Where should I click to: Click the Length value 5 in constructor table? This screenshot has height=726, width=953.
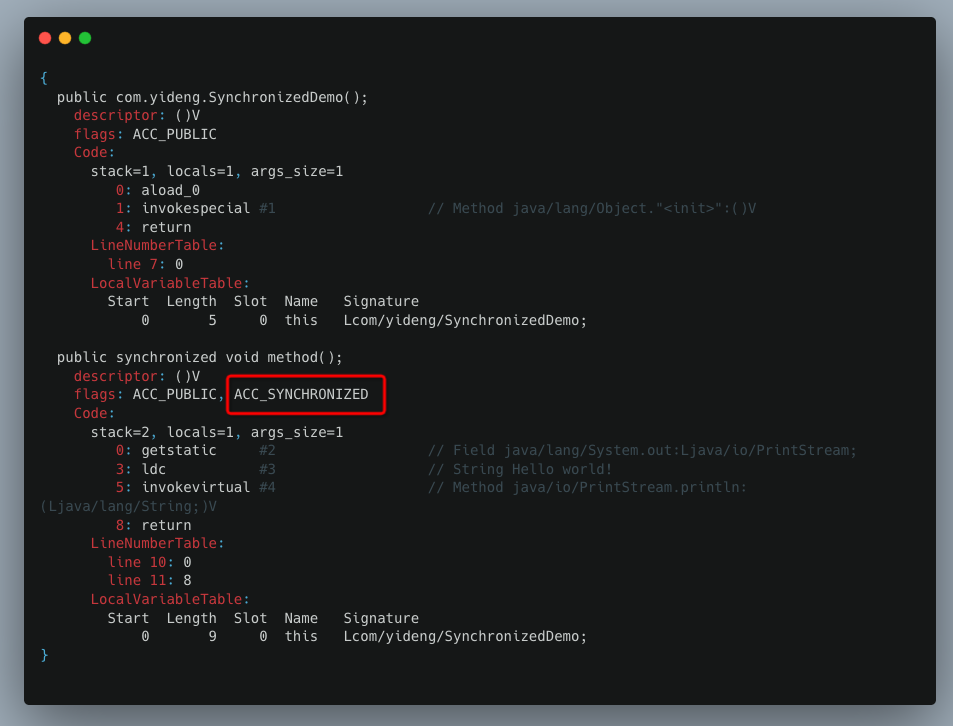point(212,320)
